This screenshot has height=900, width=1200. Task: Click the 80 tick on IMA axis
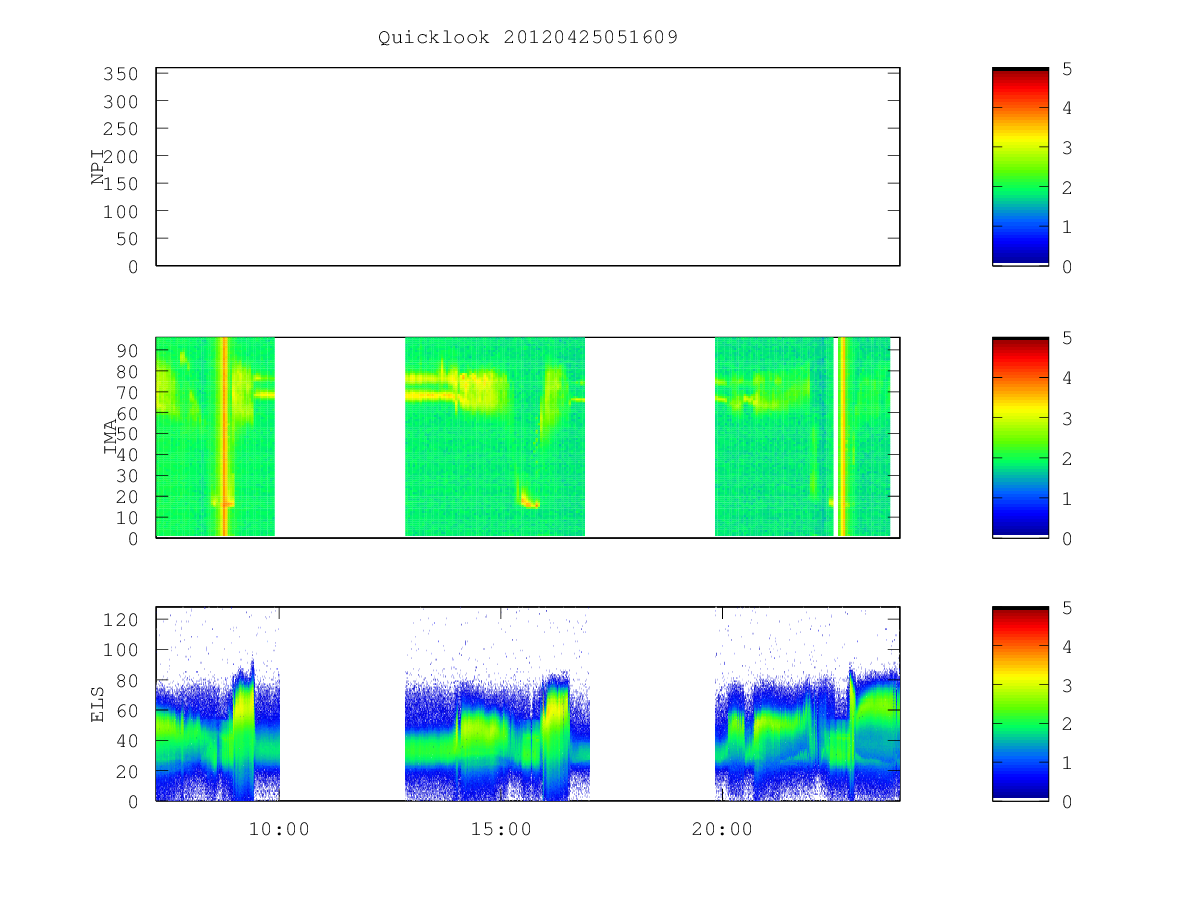pyautogui.click(x=127, y=371)
